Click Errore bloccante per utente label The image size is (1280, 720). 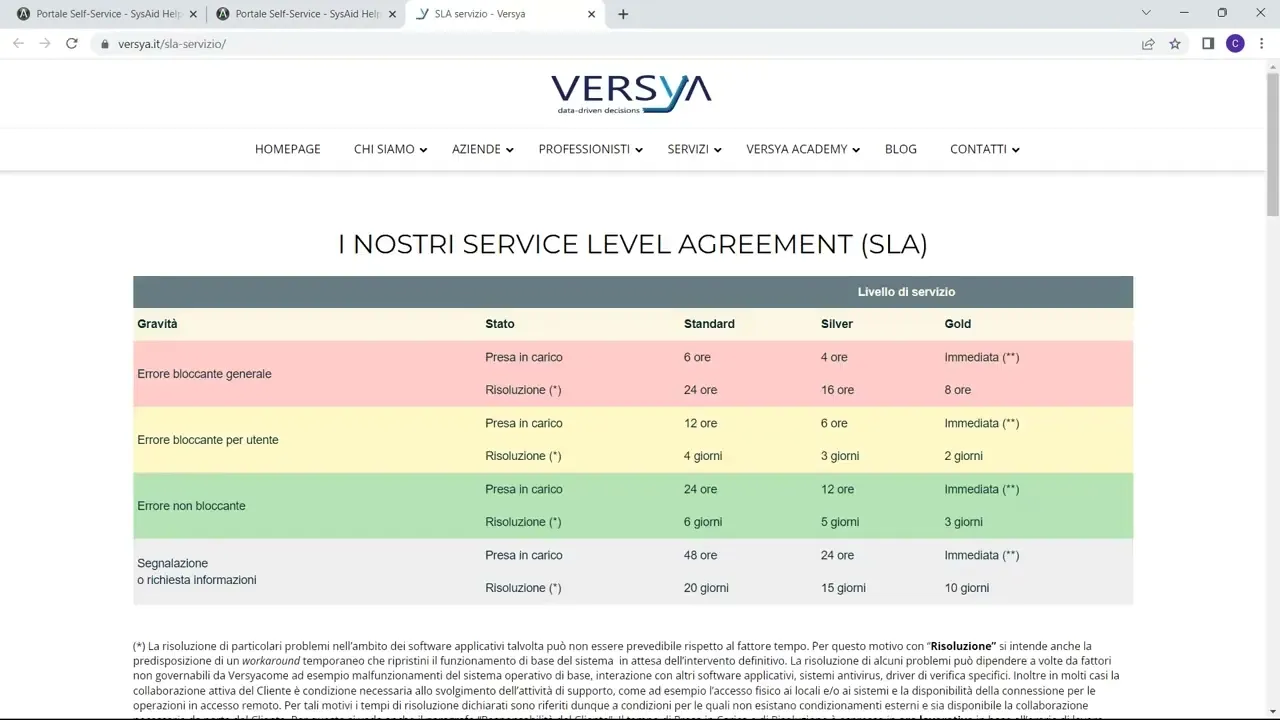(x=208, y=440)
